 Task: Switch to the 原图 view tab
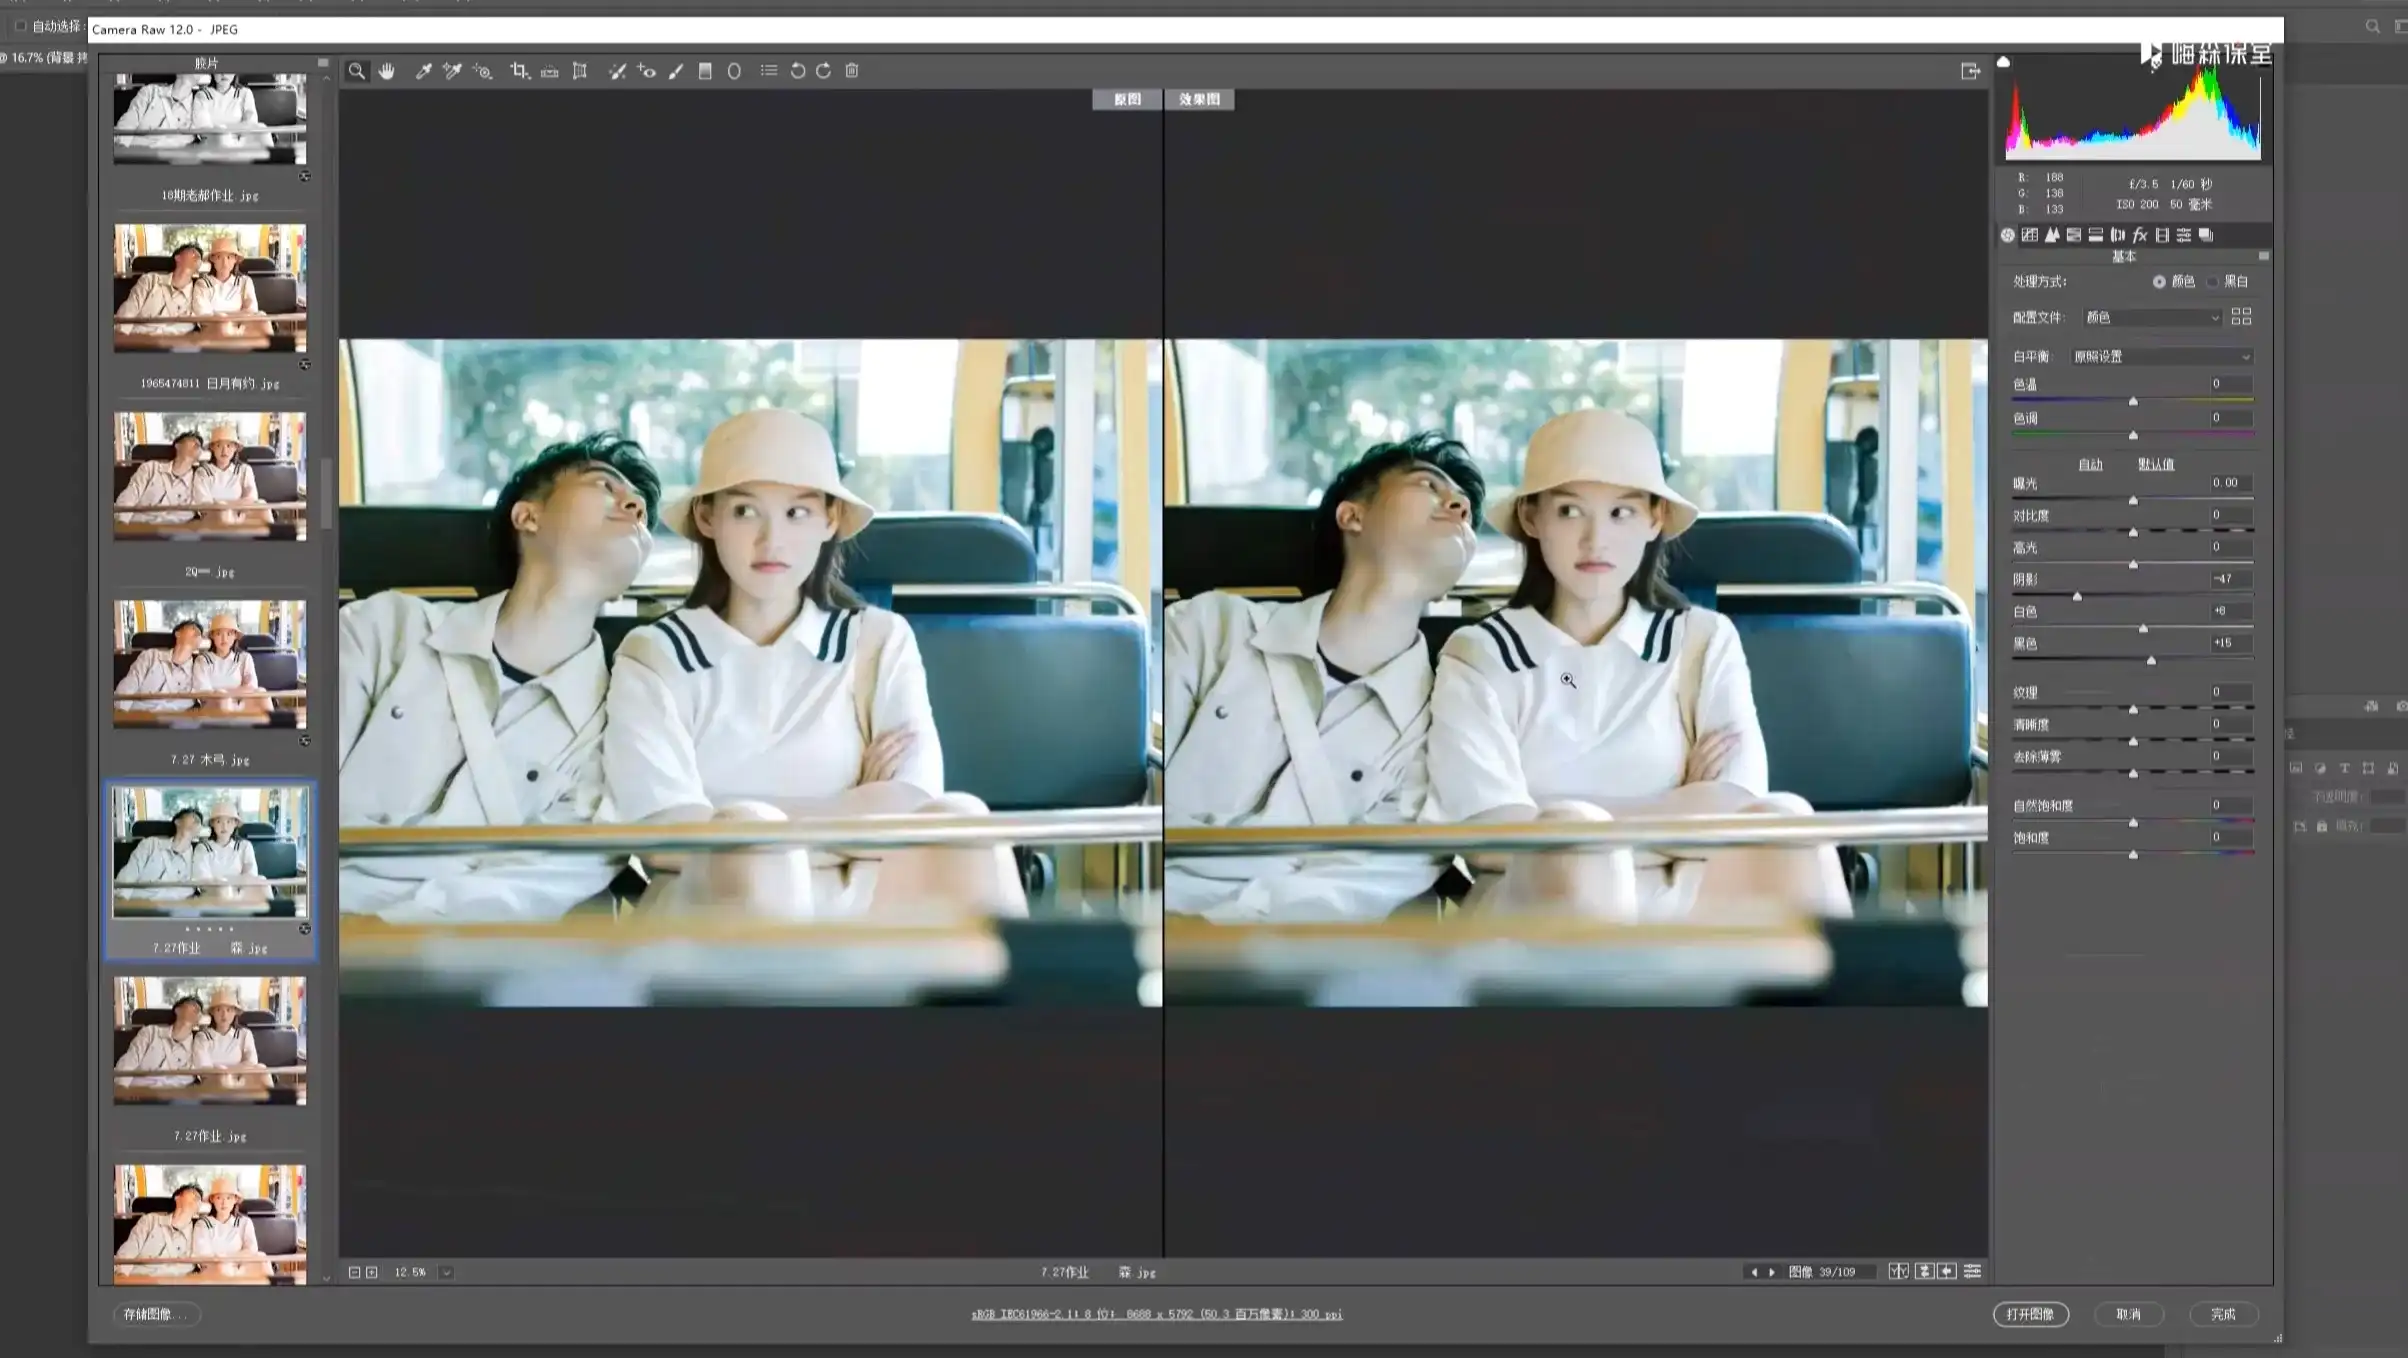(x=1127, y=99)
